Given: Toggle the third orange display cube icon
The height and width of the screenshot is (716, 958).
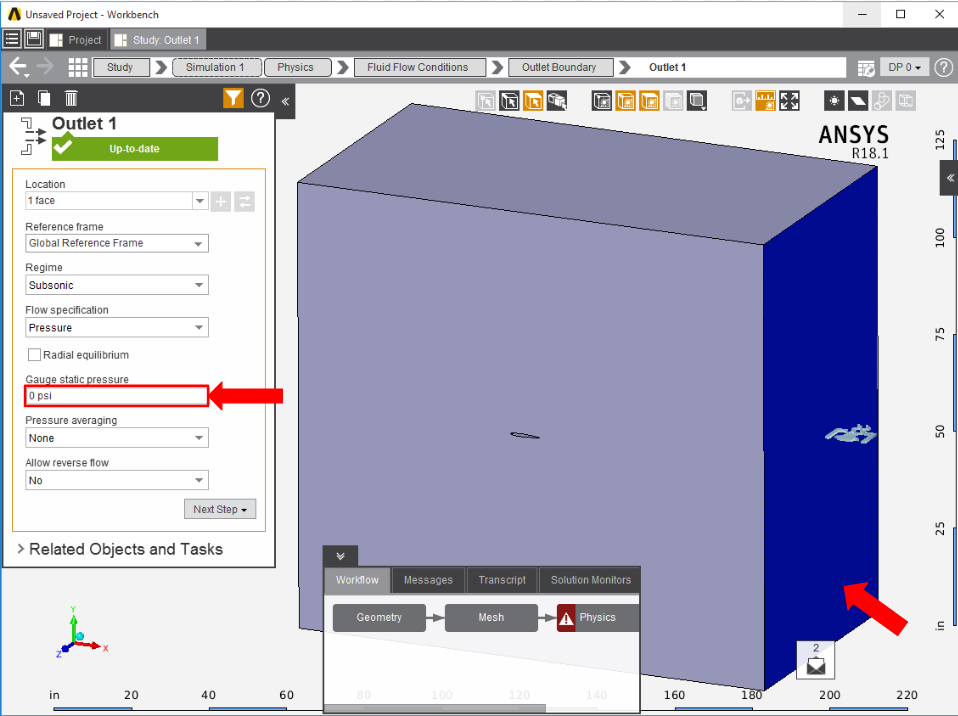Looking at the screenshot, I should 649,101.
